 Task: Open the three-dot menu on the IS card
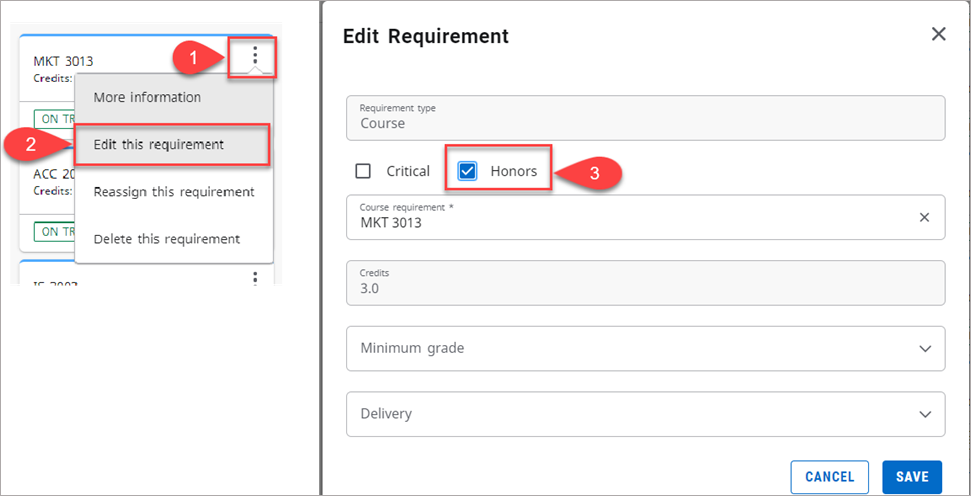pyautogui.click(x=255, y=277)
